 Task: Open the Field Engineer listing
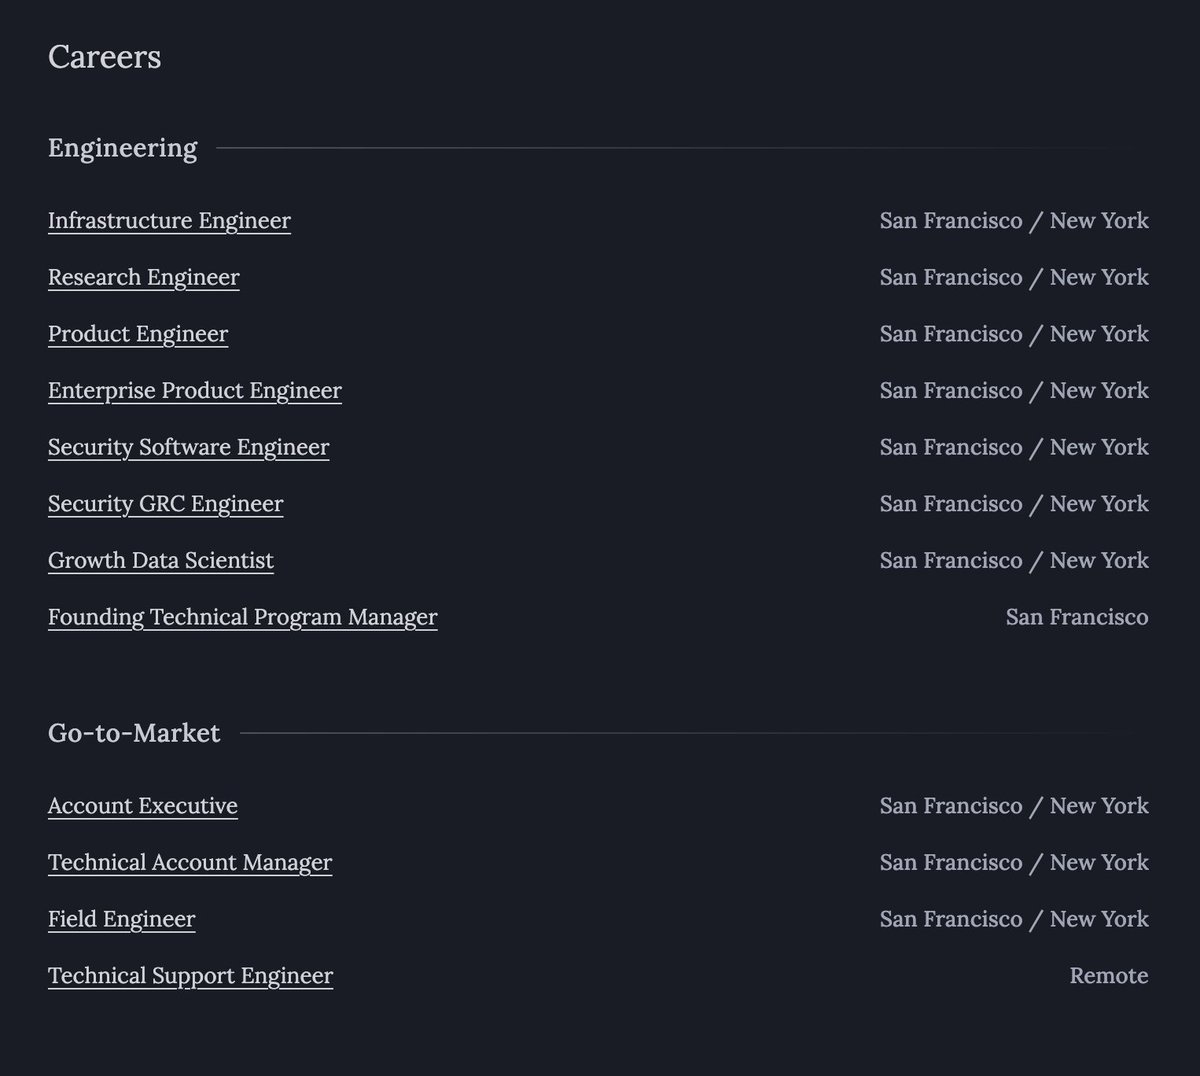122,920
